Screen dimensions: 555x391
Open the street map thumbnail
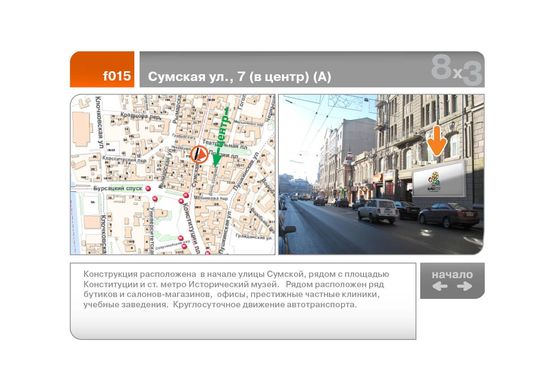click(173, 174)
